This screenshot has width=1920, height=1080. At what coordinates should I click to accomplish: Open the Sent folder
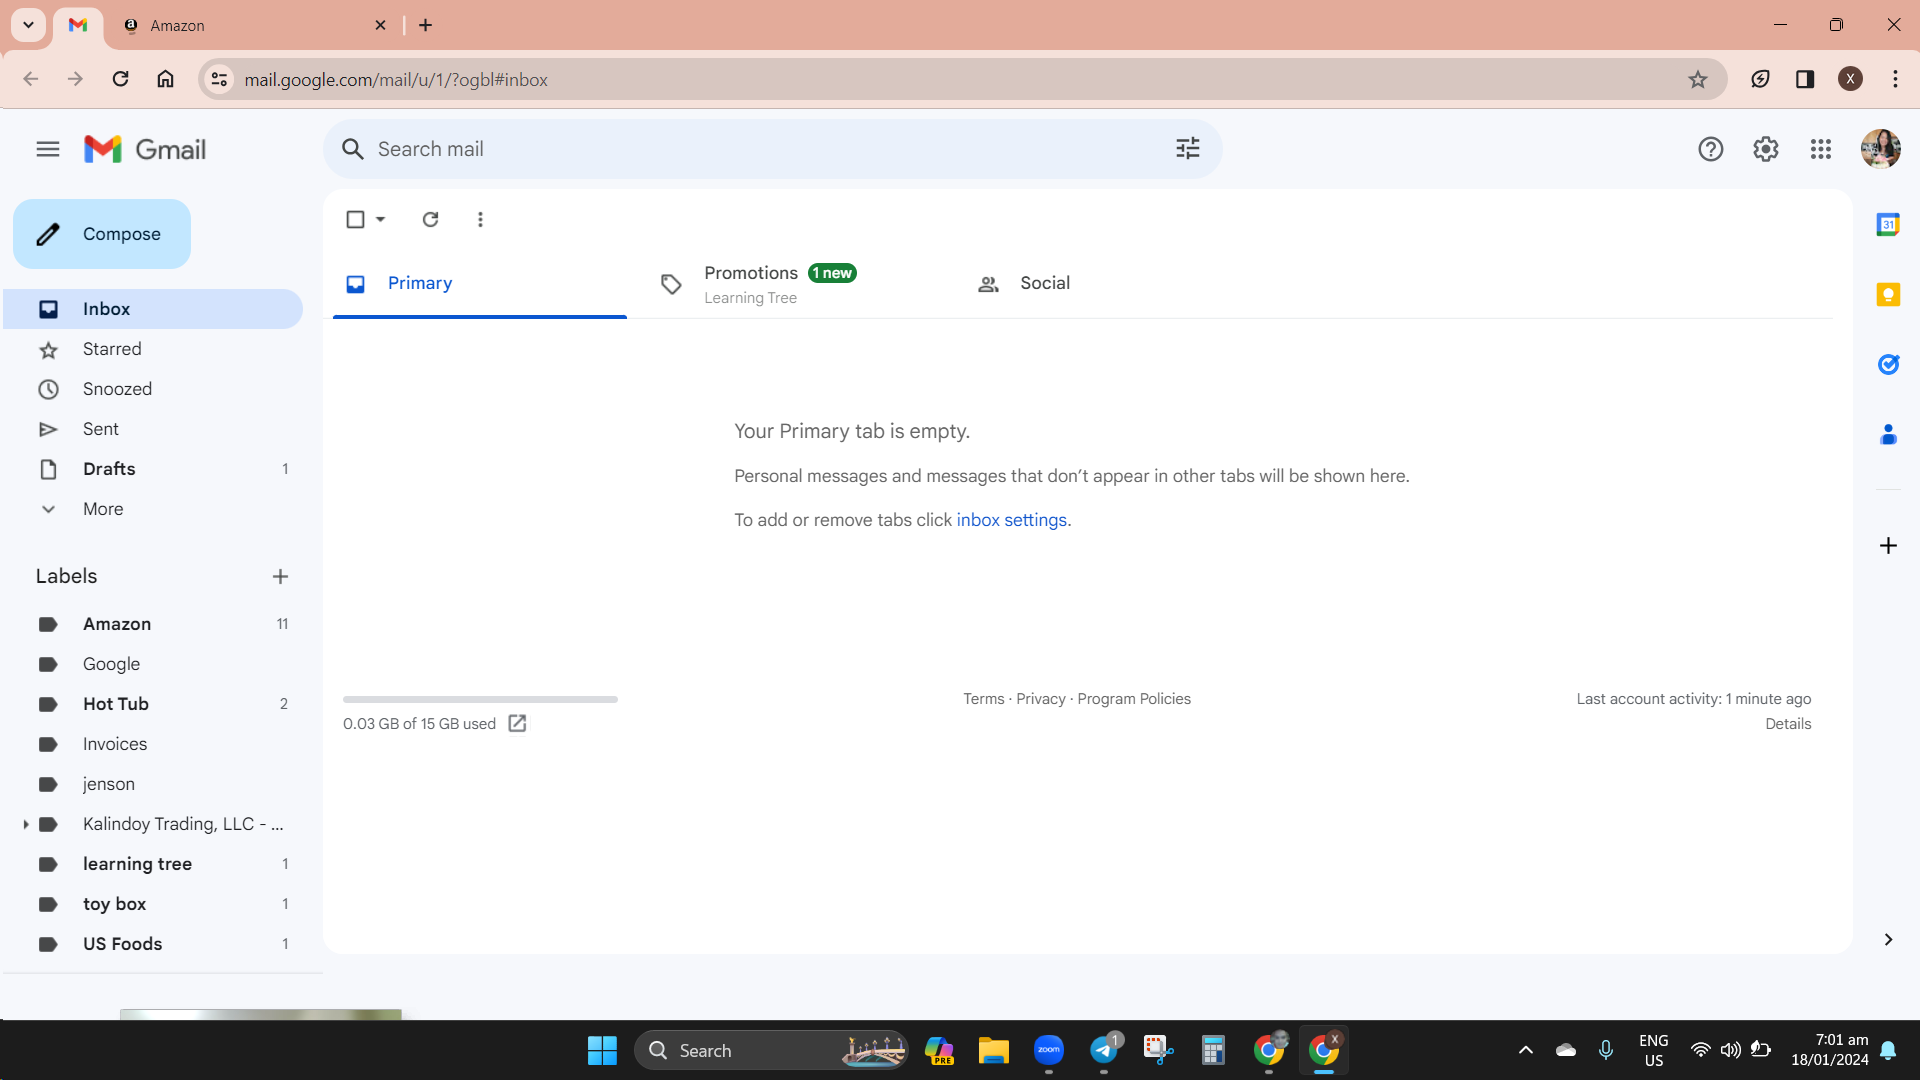153,429
